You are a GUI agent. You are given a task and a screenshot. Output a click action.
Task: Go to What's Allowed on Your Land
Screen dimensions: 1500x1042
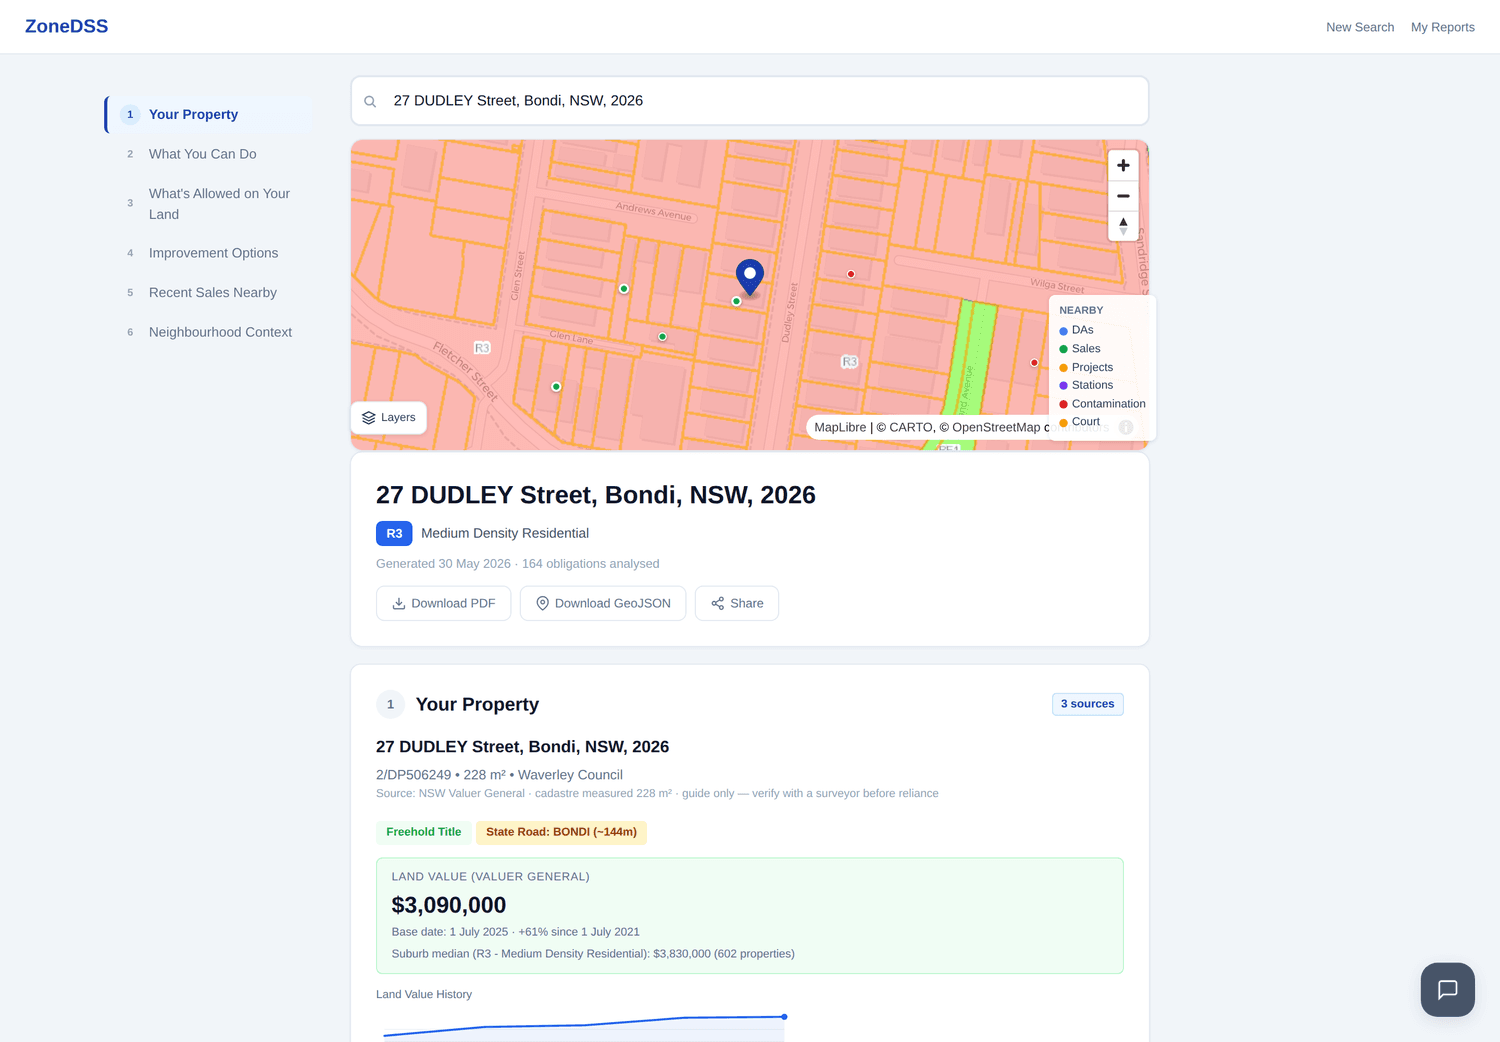point(209,204)
